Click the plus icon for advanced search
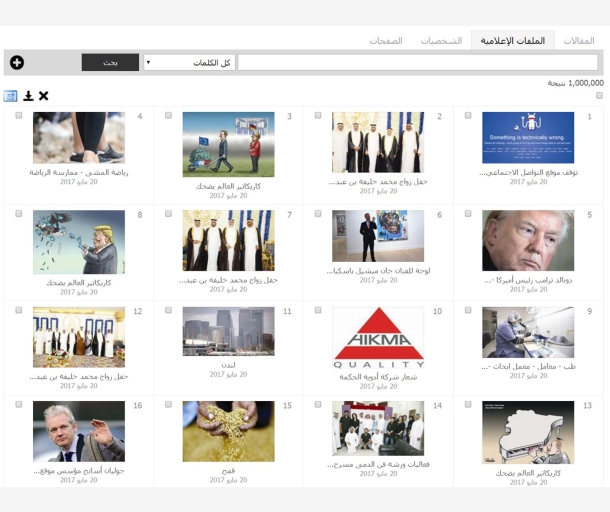The height and width of the screenshot is (512, 610). [17, 63]
